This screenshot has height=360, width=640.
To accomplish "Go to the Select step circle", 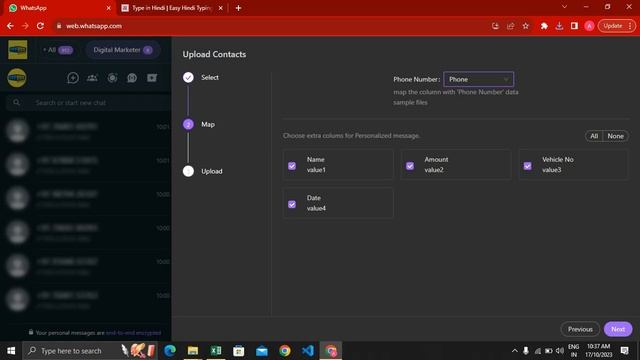I will (x=188, y=77).
